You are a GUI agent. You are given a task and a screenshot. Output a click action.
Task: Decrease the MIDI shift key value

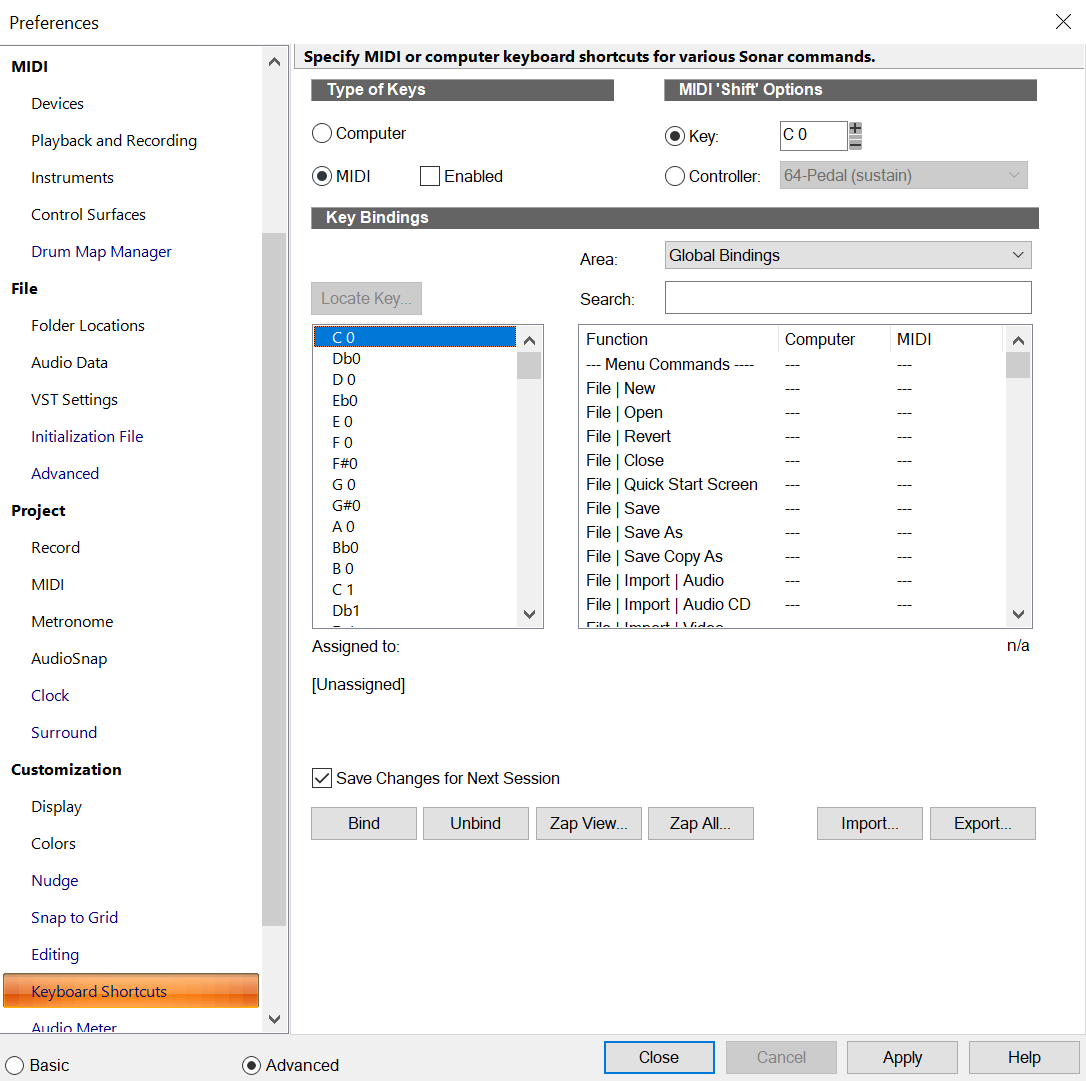pos(855,143)
